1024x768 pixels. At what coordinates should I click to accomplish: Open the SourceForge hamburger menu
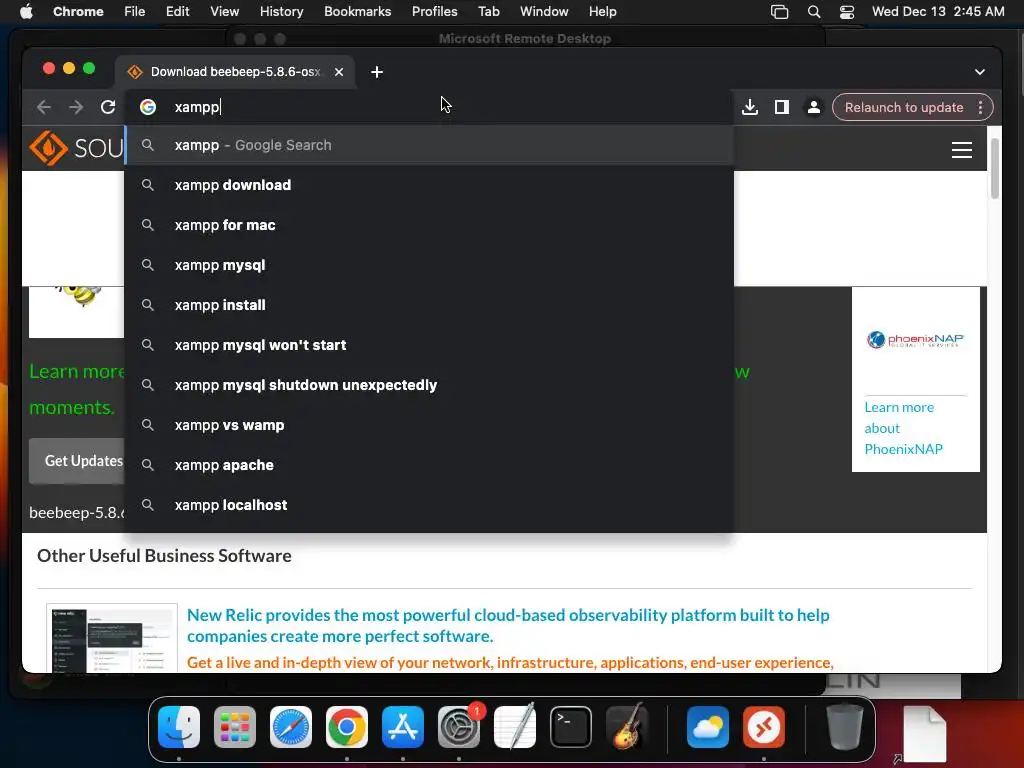(x=961, y=150)
